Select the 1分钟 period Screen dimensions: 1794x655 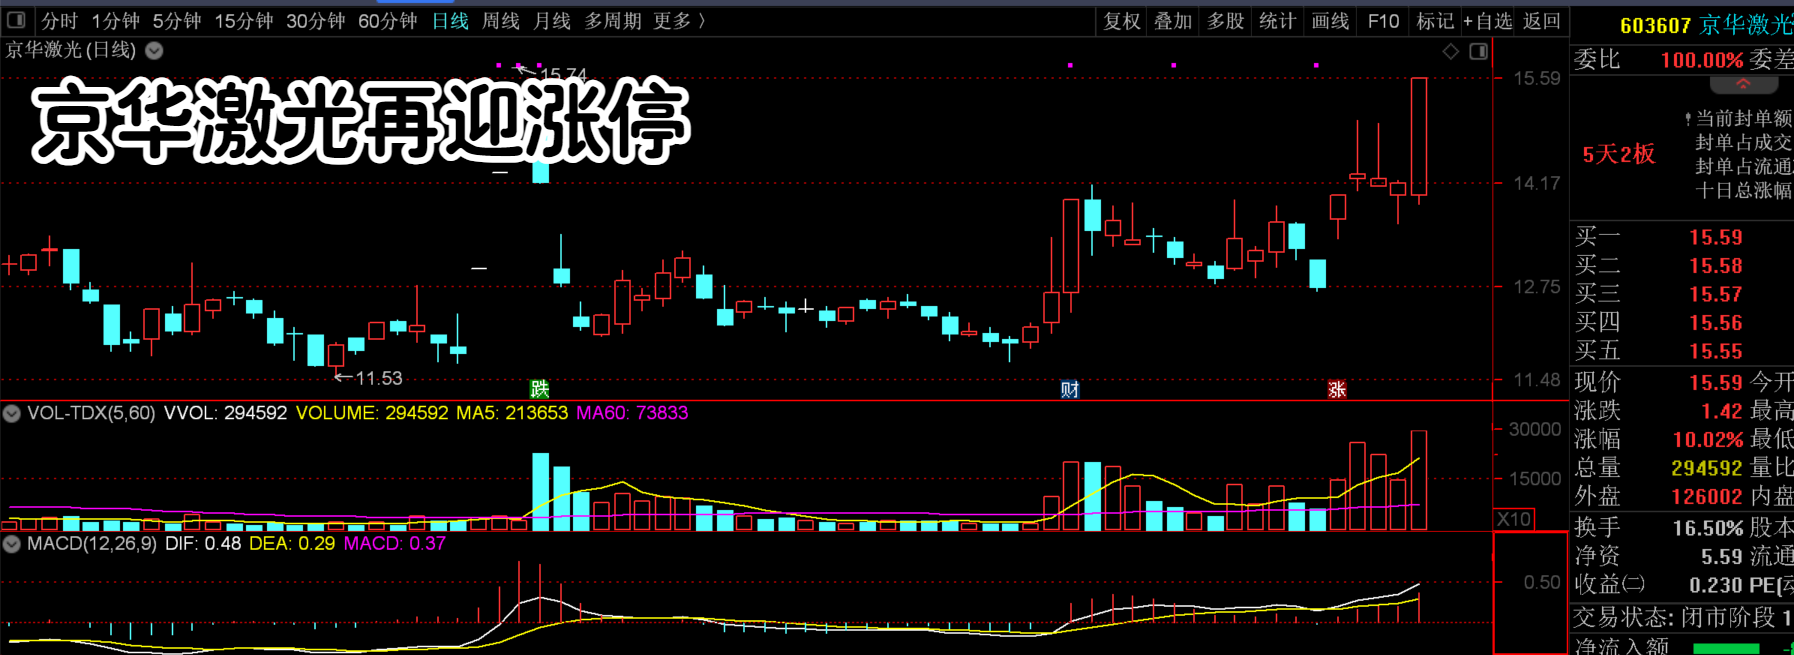point(116,21)
